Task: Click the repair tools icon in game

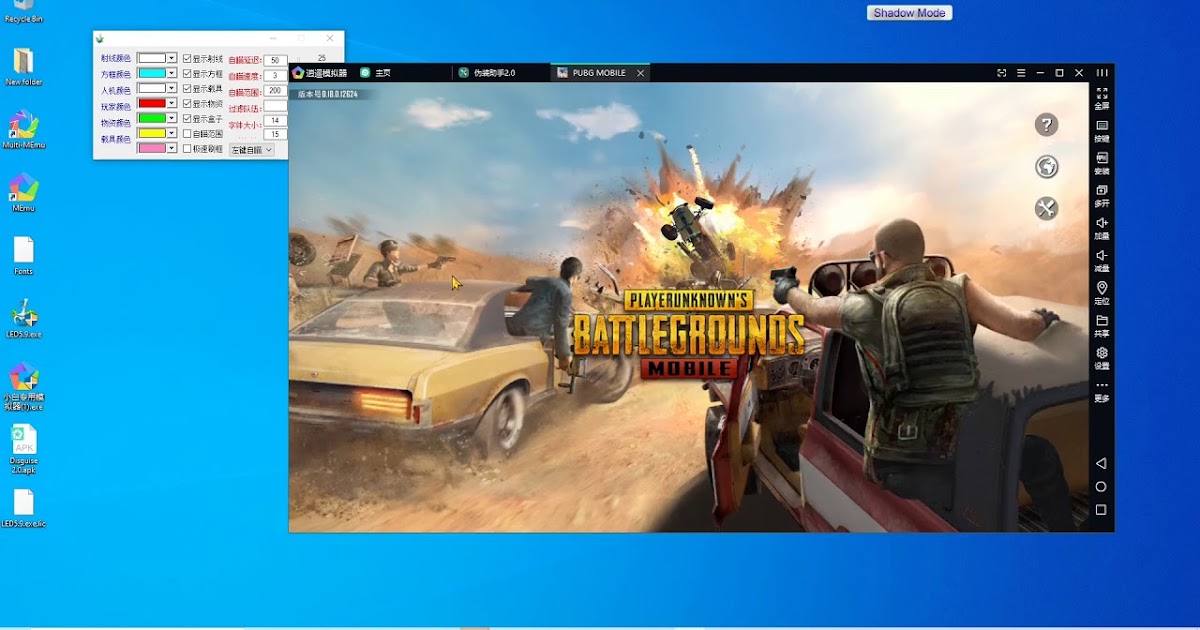Action: [x=1046, y=208]
